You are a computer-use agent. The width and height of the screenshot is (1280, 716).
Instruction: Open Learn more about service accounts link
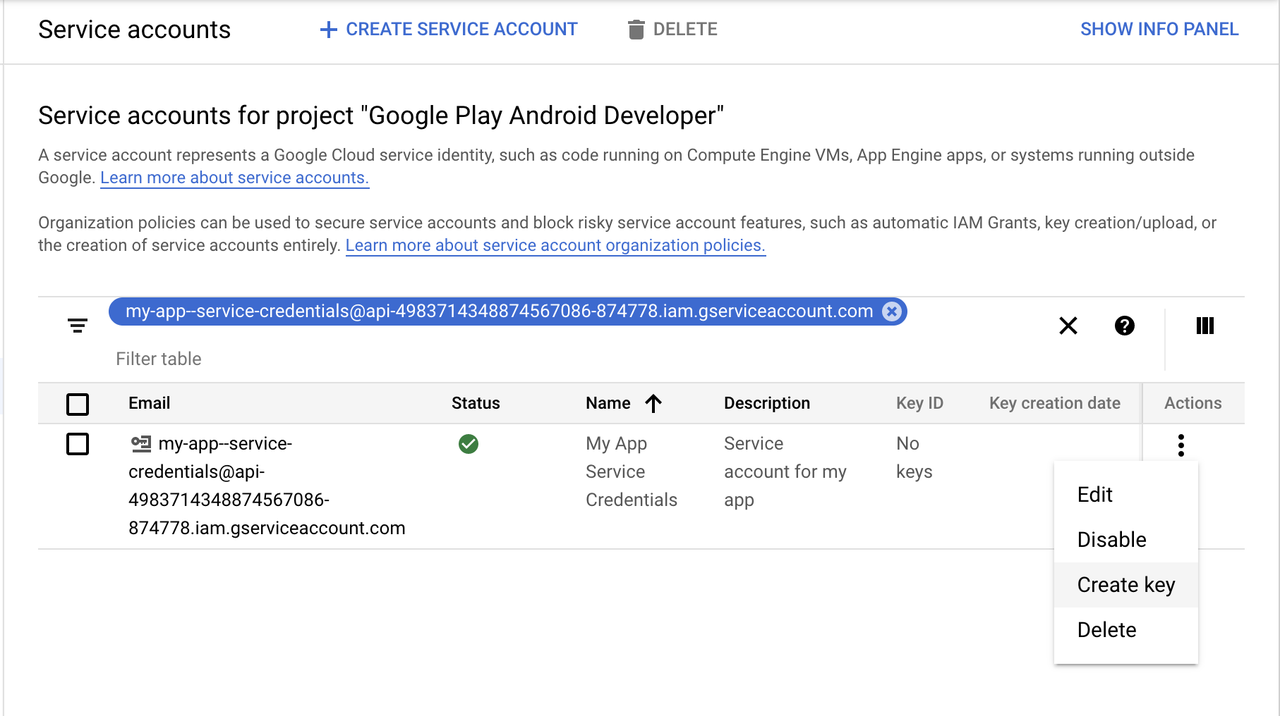[234, 178]
